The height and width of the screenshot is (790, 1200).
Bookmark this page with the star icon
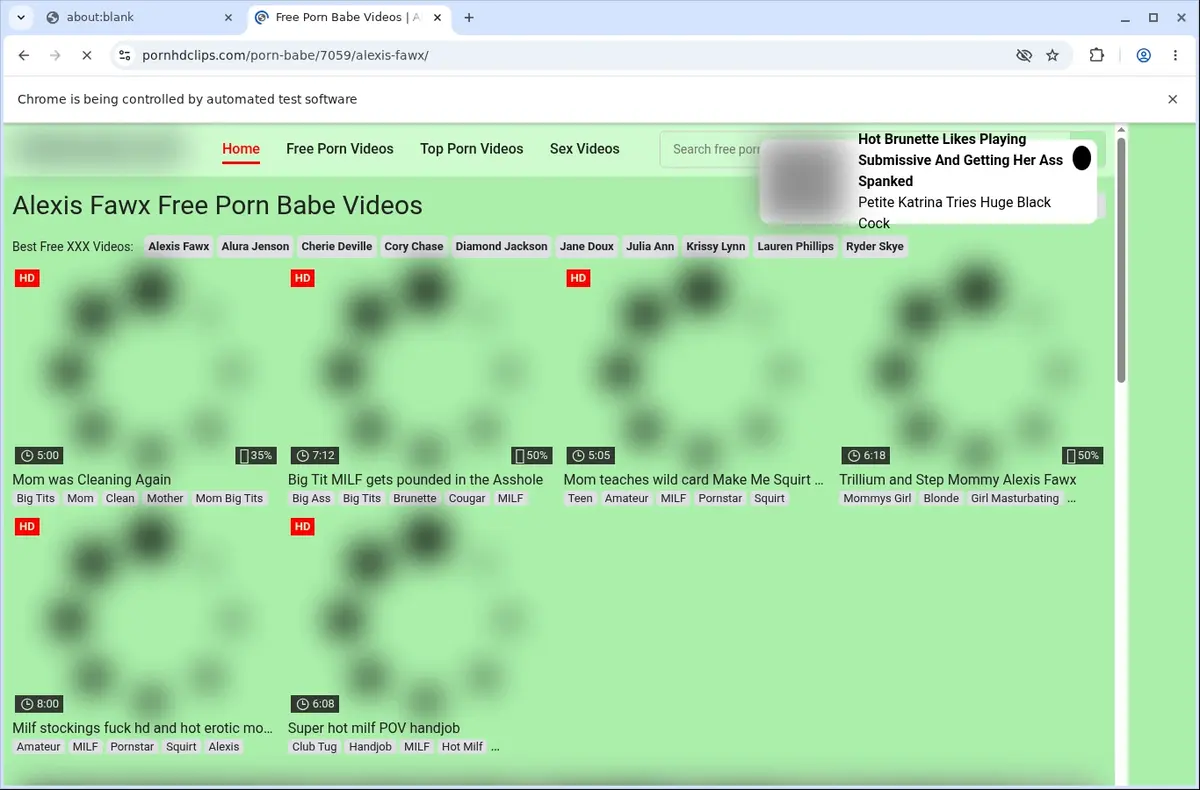[x=1052, y=56]
